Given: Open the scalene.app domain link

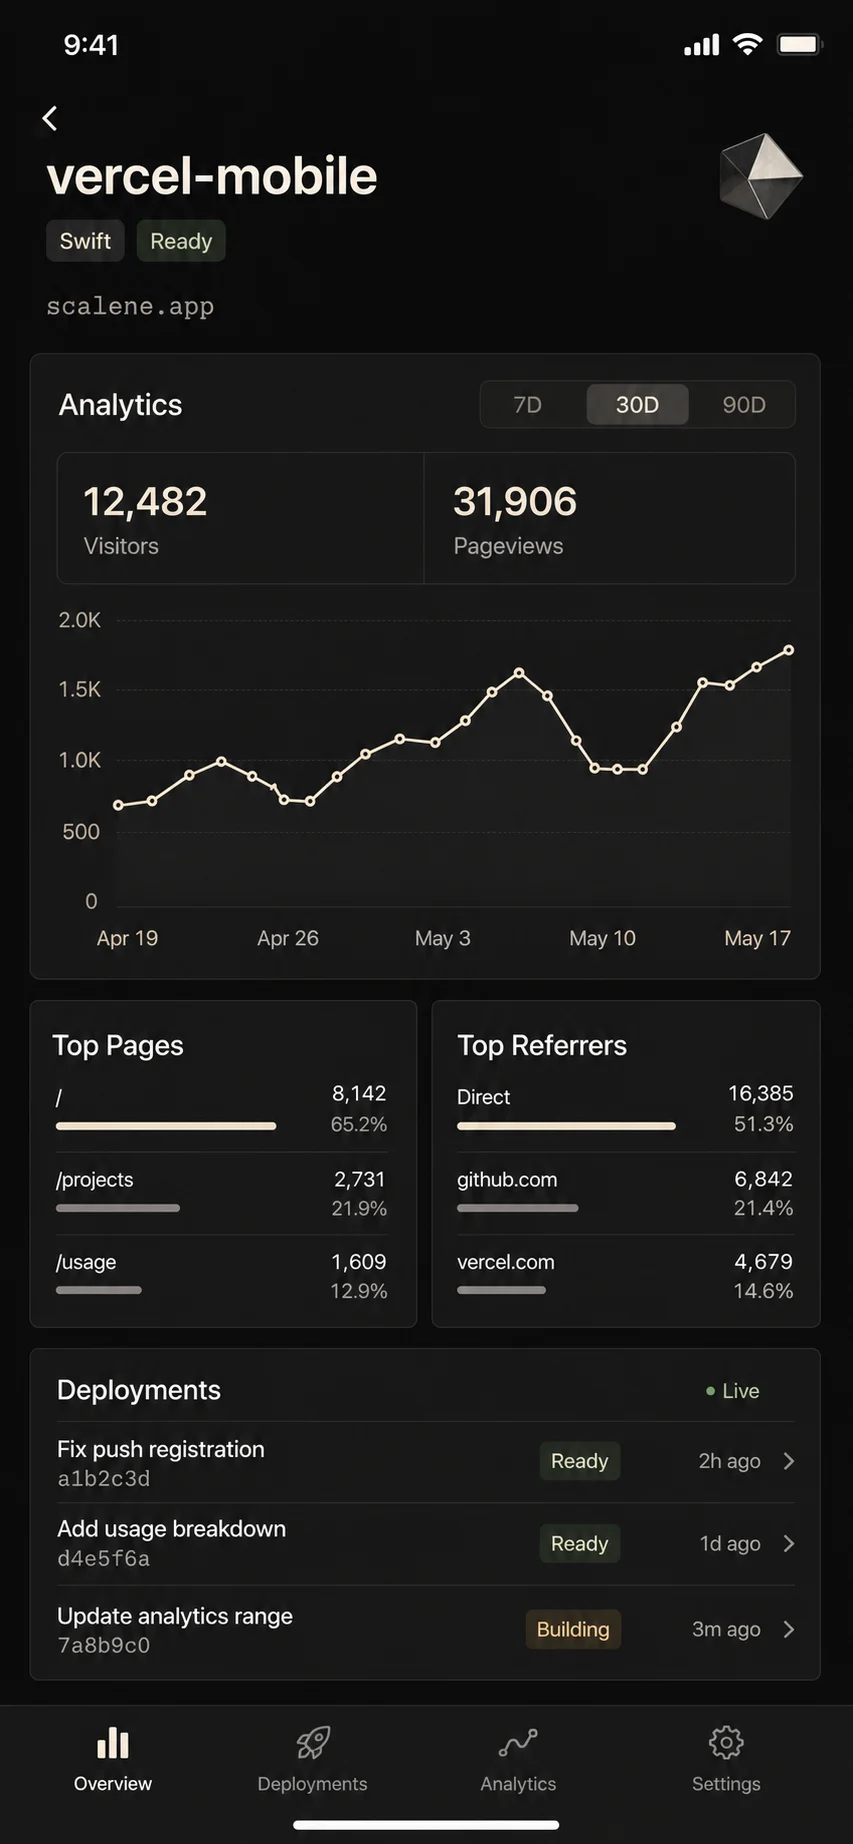Looking at the screenshot, I should pos(130,306).
